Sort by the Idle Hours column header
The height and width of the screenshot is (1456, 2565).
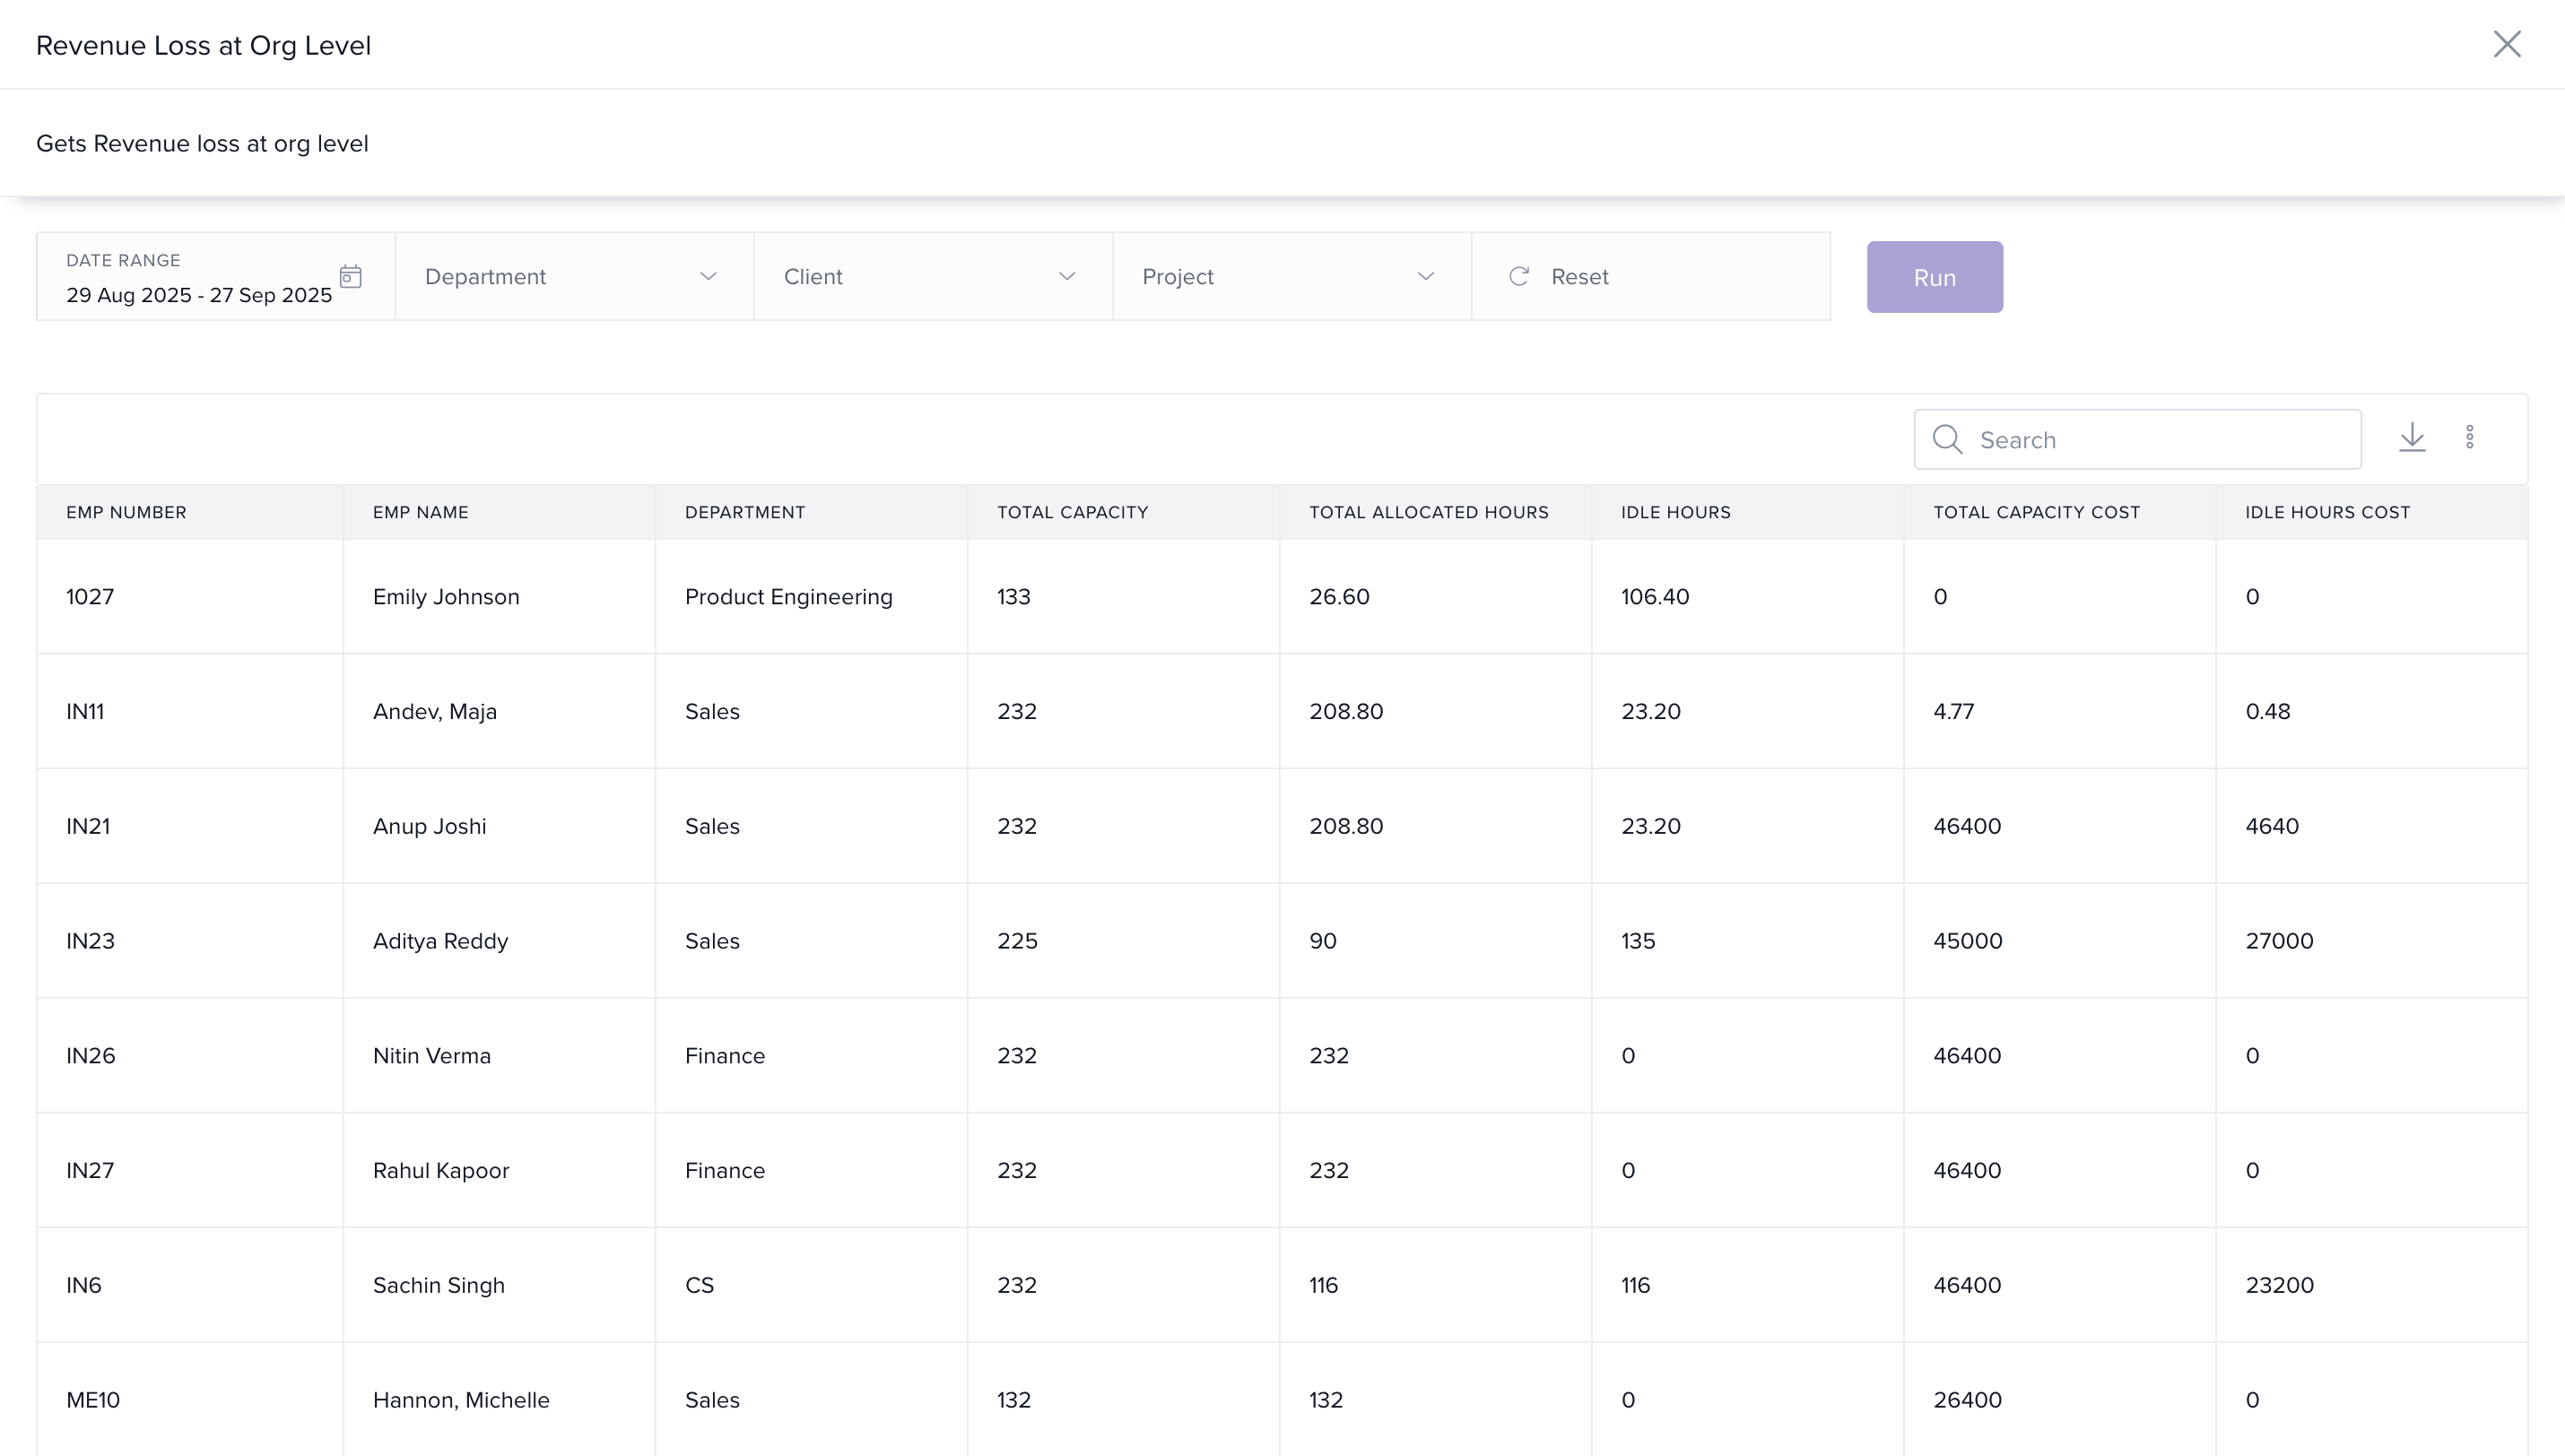tap(1675, 512)
